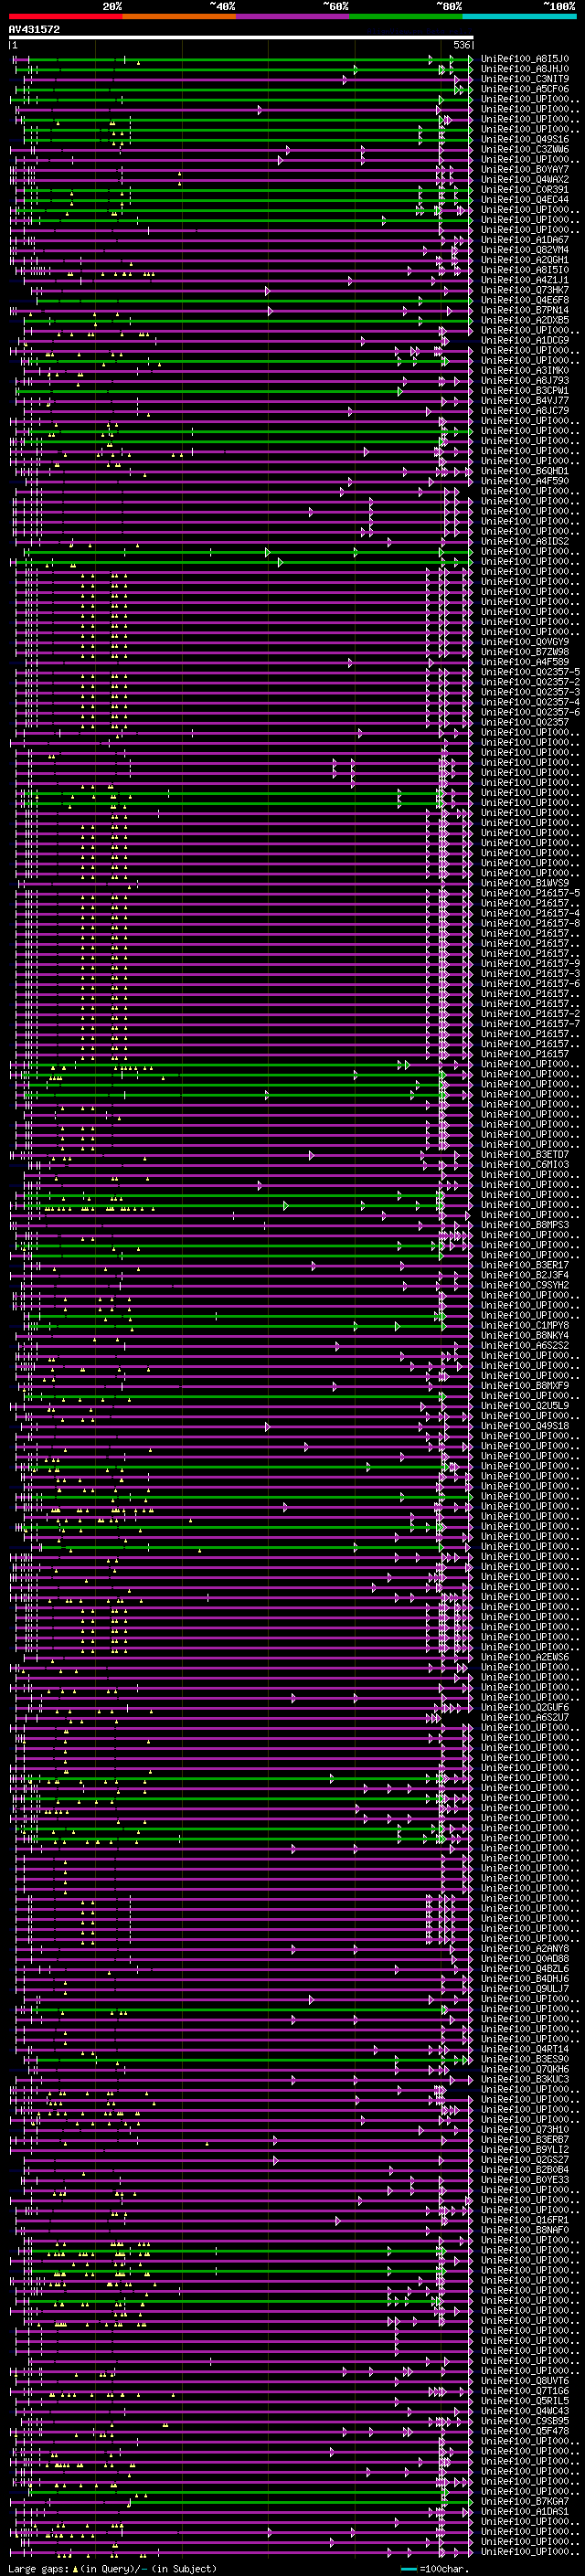The height and width of the screenshot is (2576, 585).
Task: Follow the UniRef100_B7PN14 link
Action: 524,310
